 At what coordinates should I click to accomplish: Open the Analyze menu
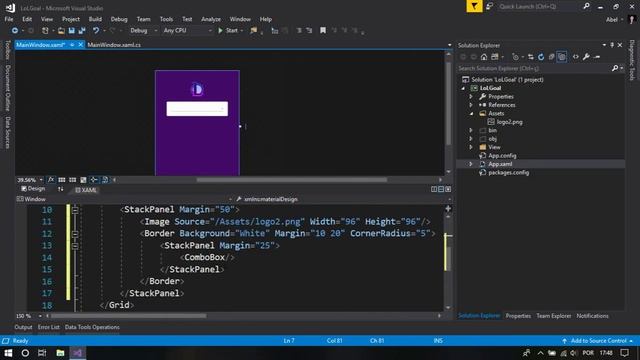pos(211,19)
